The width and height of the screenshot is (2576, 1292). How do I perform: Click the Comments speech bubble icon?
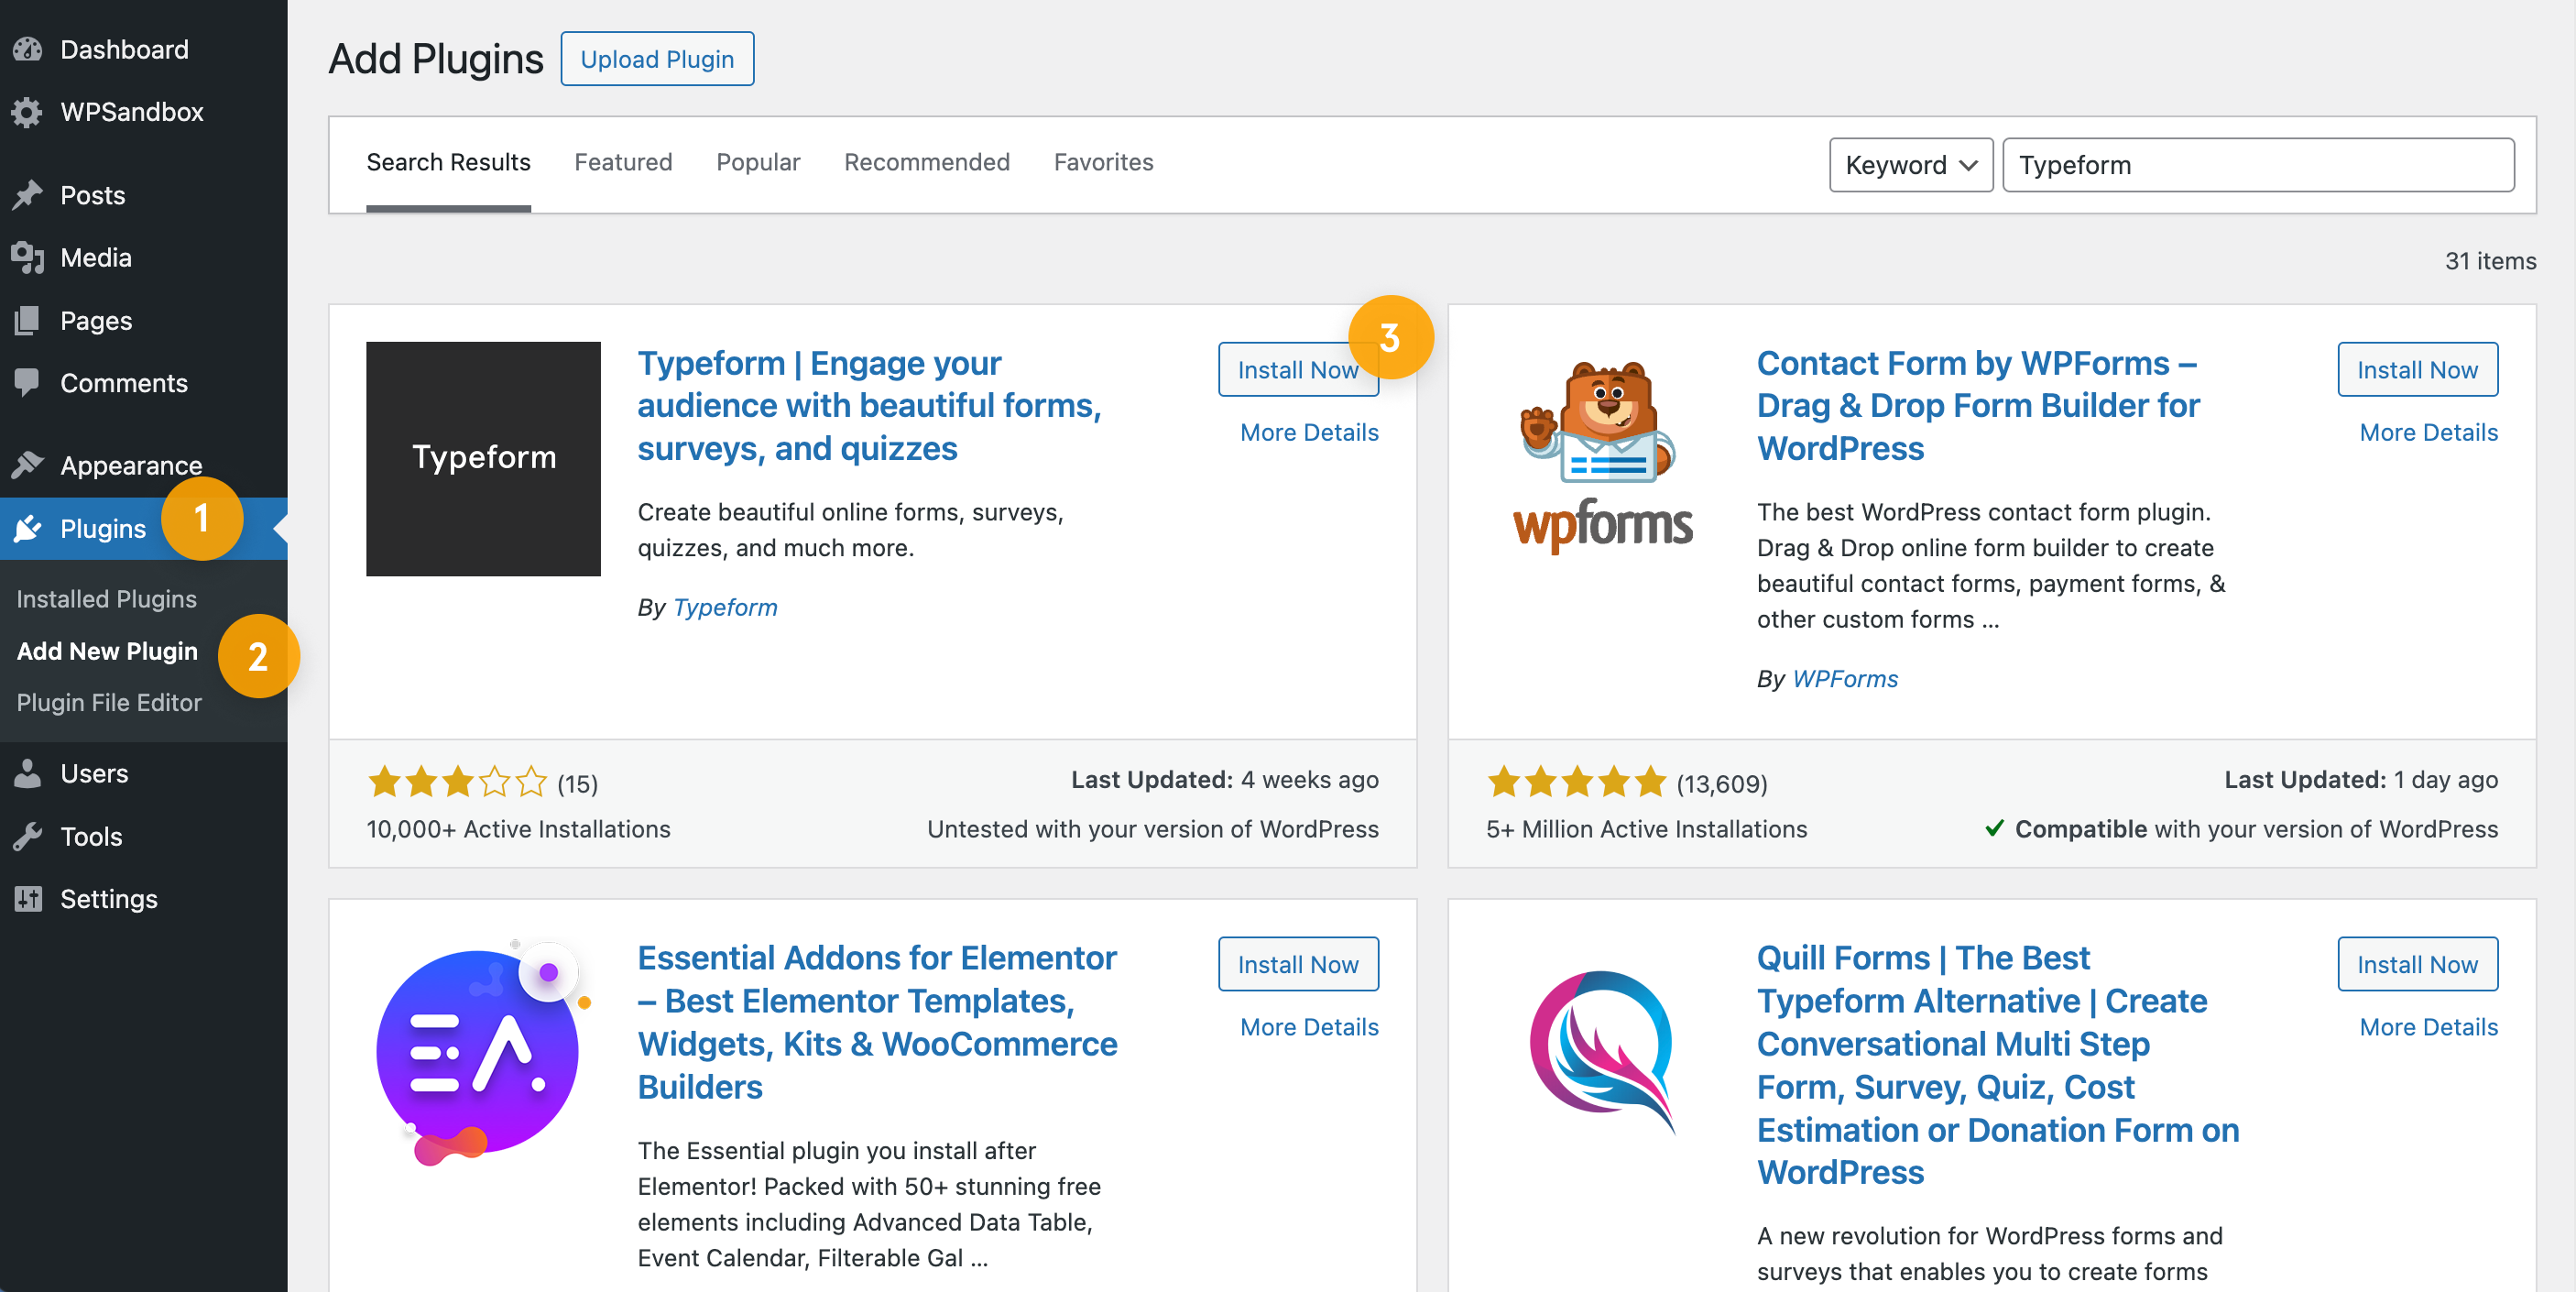click(28, 382)
